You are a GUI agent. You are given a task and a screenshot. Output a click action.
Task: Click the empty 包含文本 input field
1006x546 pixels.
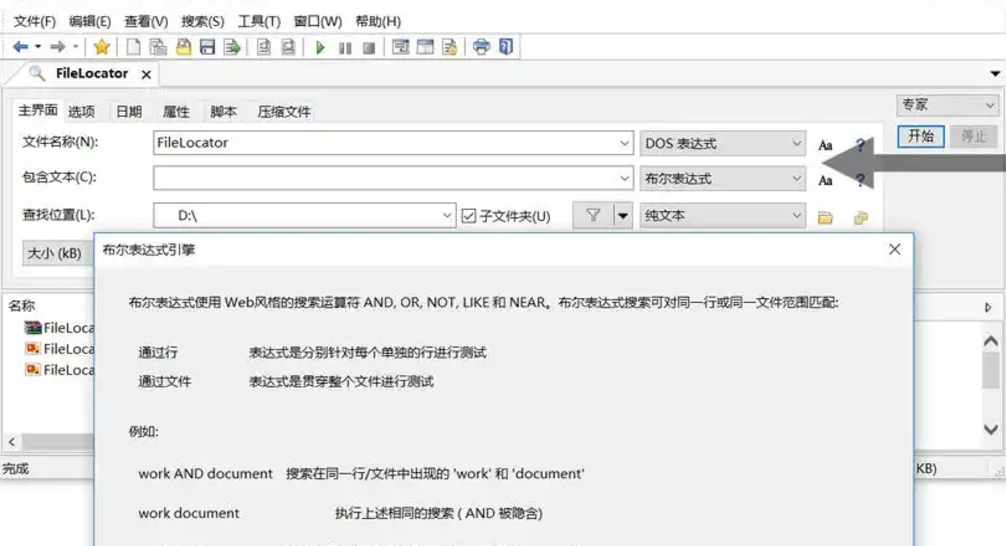tap(393, 178)
